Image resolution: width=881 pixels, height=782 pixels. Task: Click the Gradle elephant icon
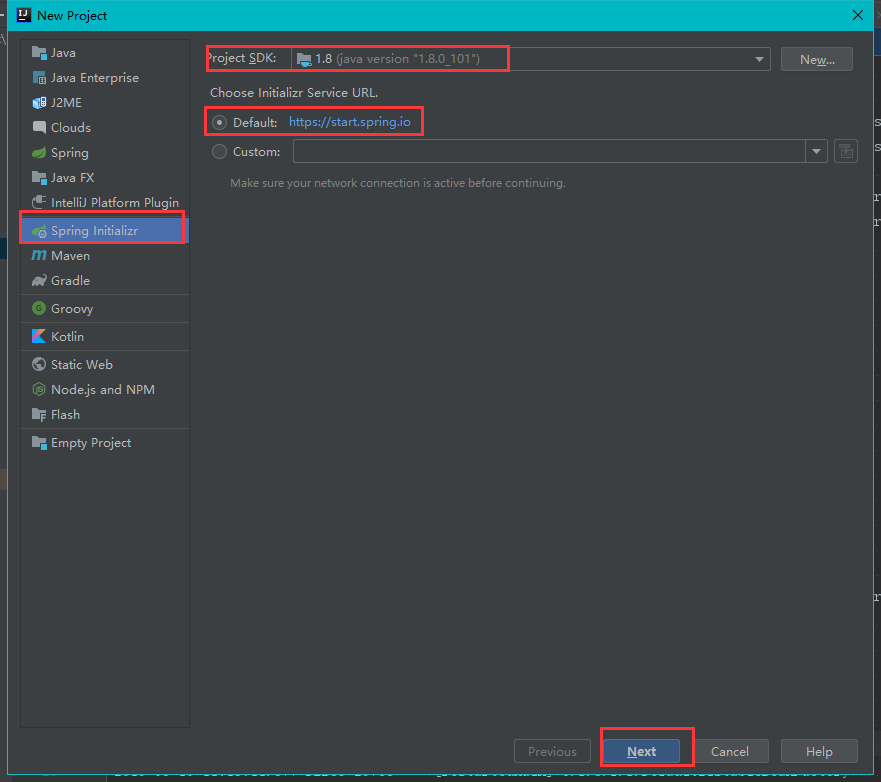[x=39, y=280]
